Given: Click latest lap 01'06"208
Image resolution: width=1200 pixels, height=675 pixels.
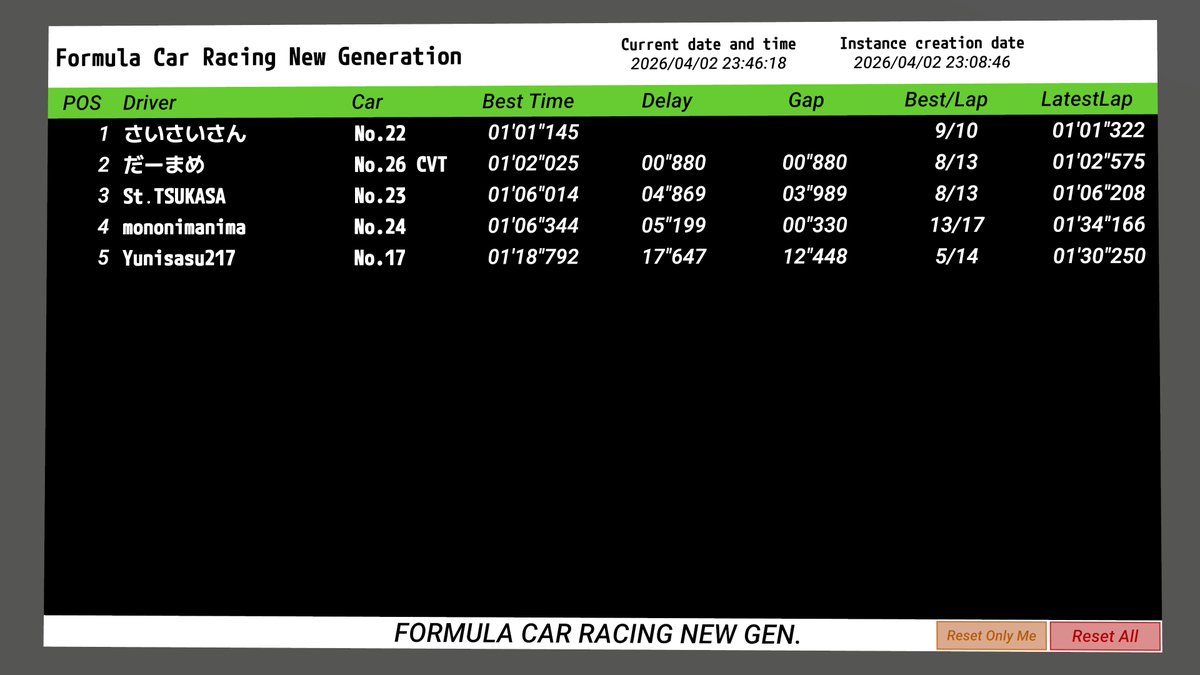Looking at the screenshot, I should point(1099,192).
